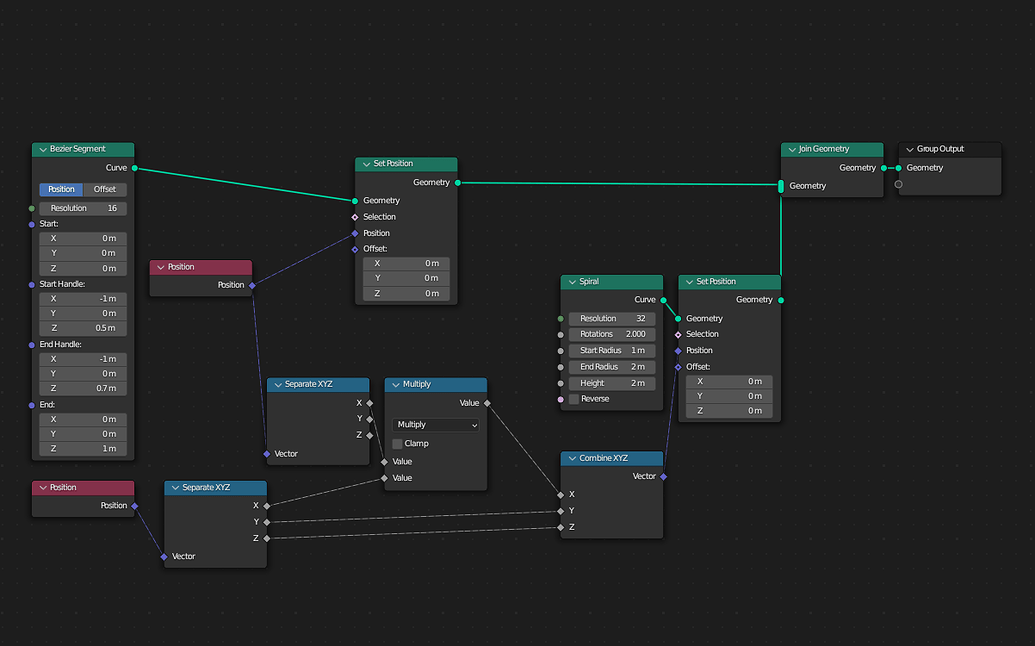Click the Group Output Geometry input socket
The height and width of the screenshot is (646, 1035).
tap(898, 168)
